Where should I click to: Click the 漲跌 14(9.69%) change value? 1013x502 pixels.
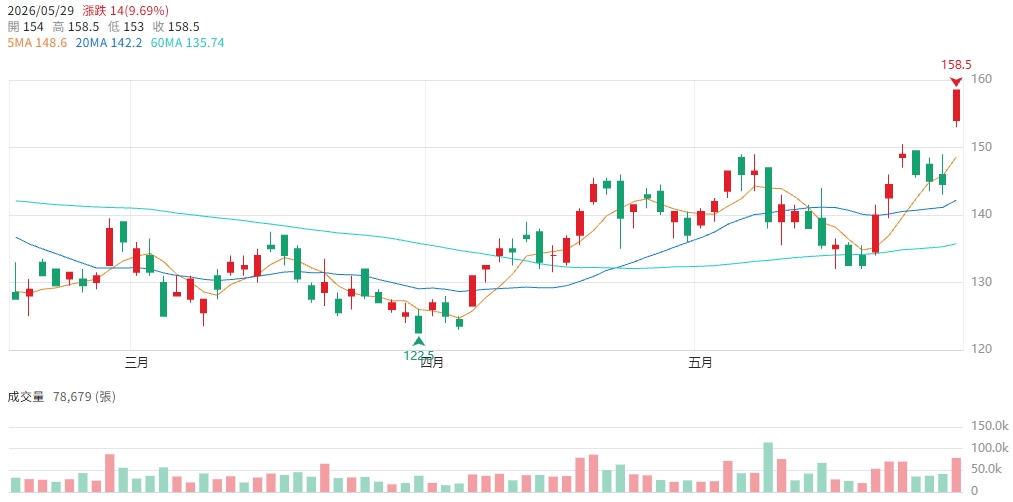click(126, 11)
